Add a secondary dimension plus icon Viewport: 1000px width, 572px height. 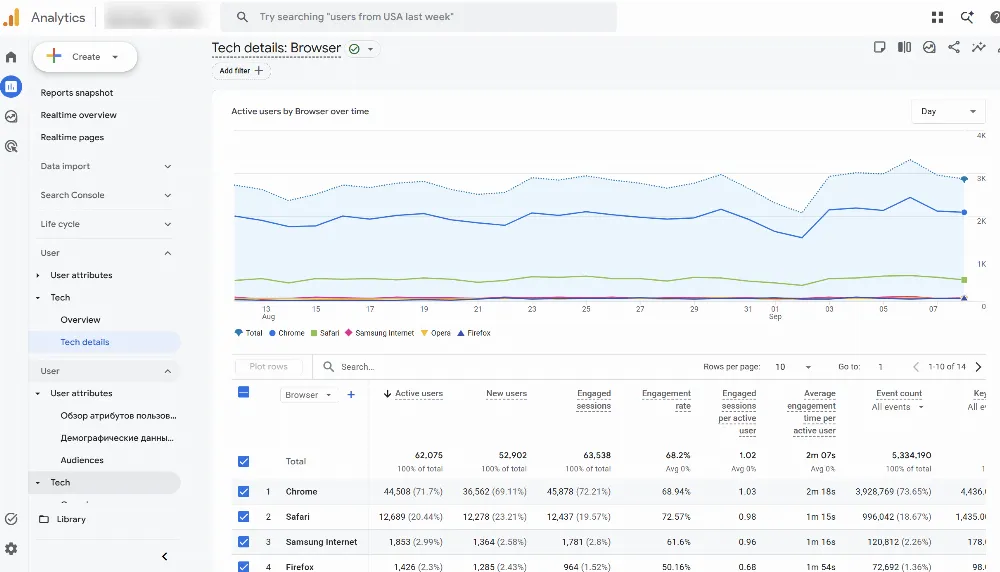point(351,395)
